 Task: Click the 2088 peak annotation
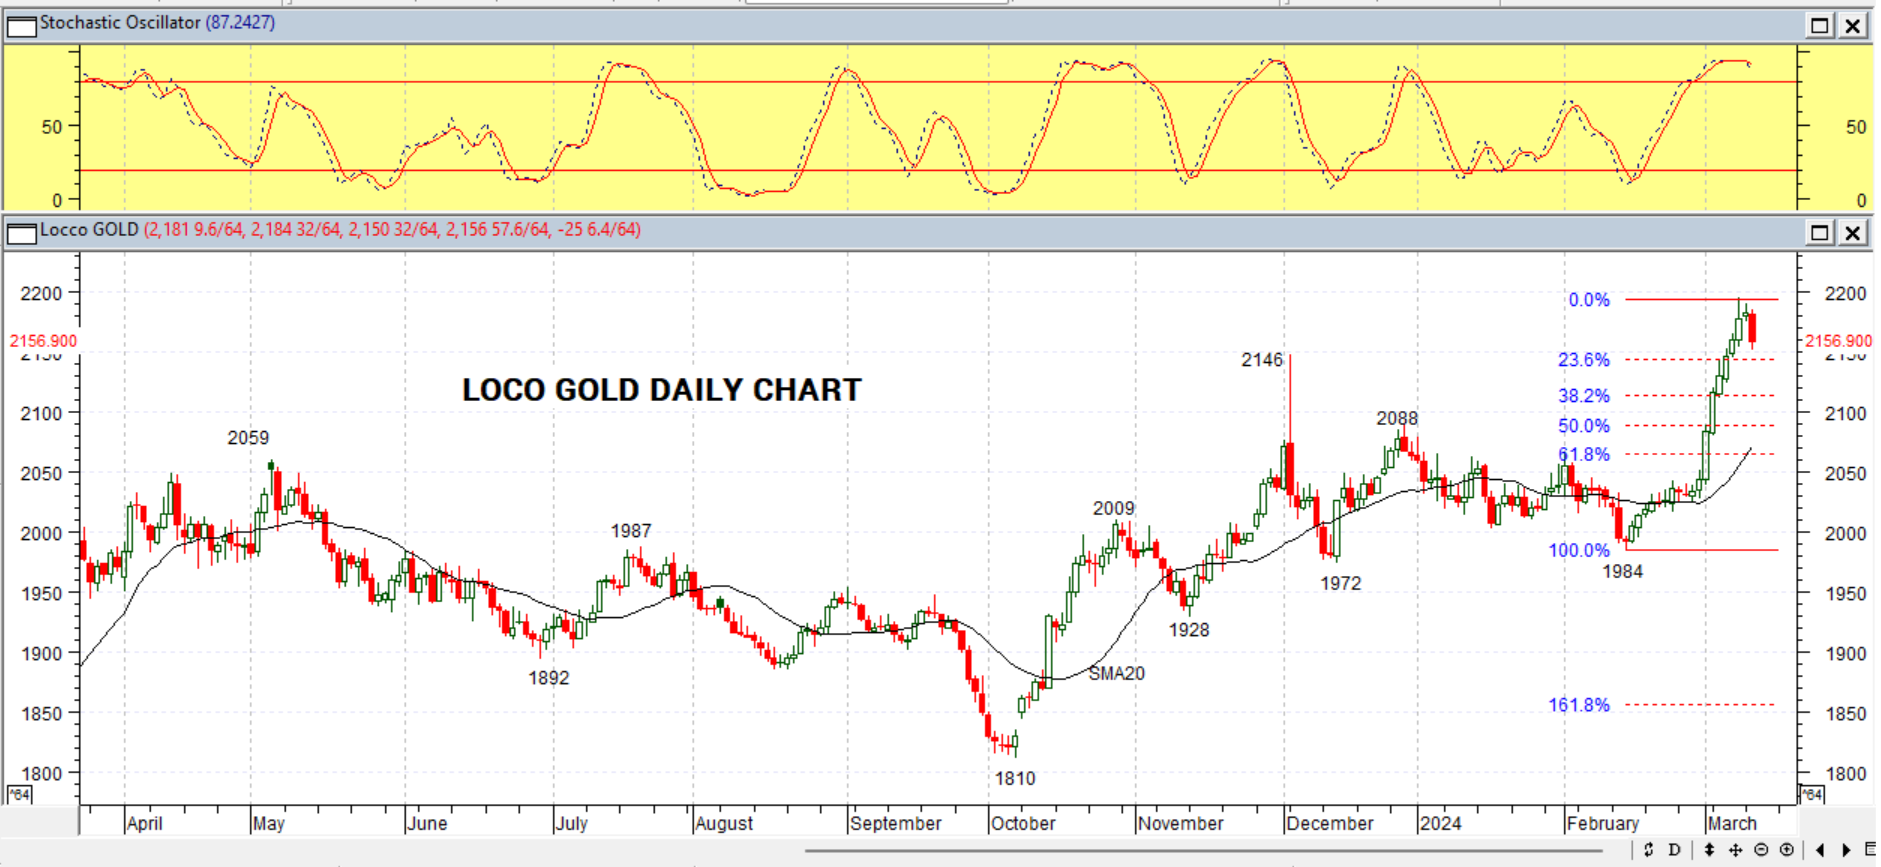click(1397, 419)
